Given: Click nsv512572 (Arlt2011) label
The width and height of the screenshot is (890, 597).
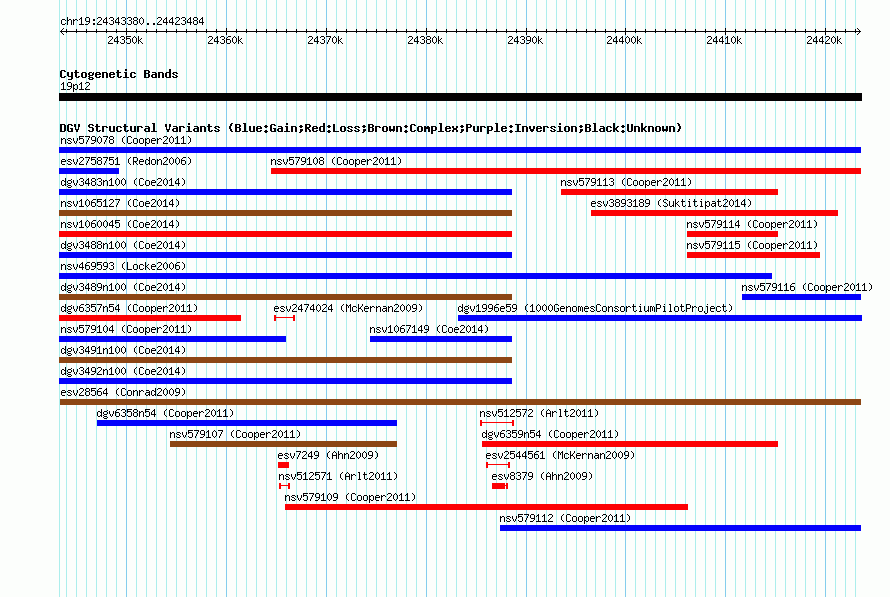Looking at the screenshot, I should (x=539, y=413).
